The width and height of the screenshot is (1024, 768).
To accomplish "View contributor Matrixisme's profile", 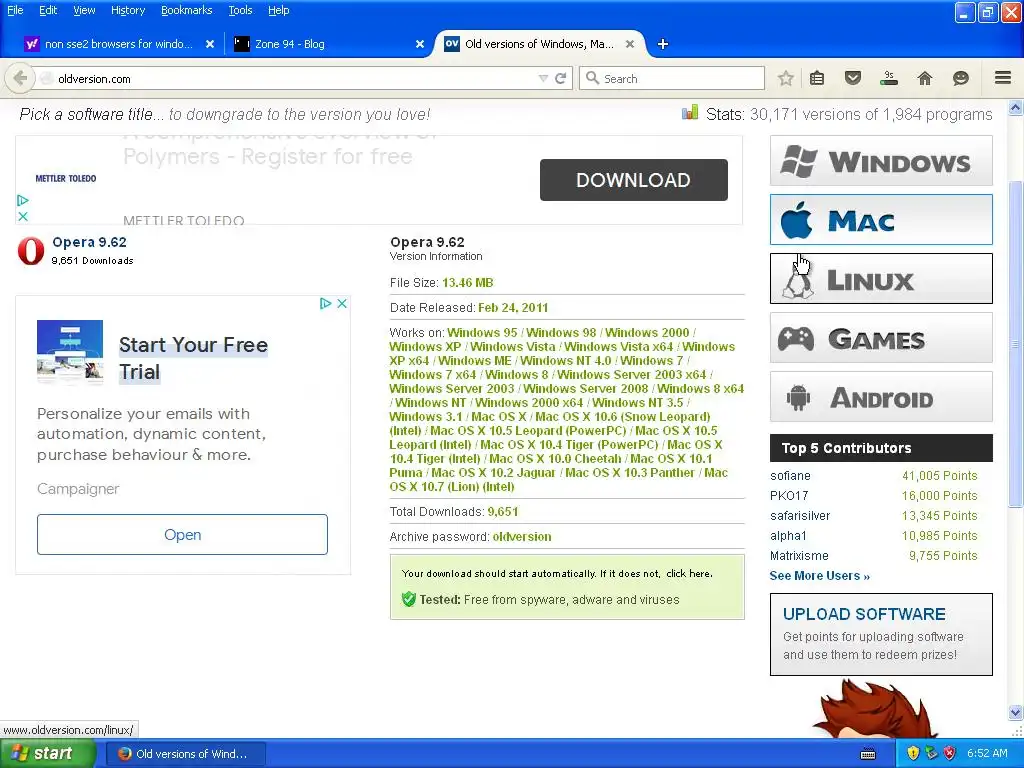I will (x=799, y=555).
